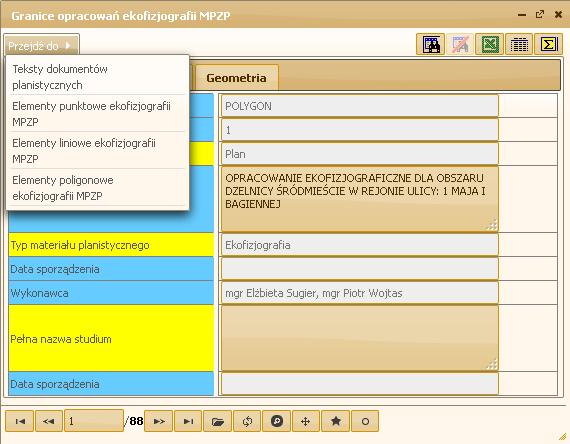Click the sigma summary icon
Viewport: 570px width, 444px height.
click(x=549, y=45)
